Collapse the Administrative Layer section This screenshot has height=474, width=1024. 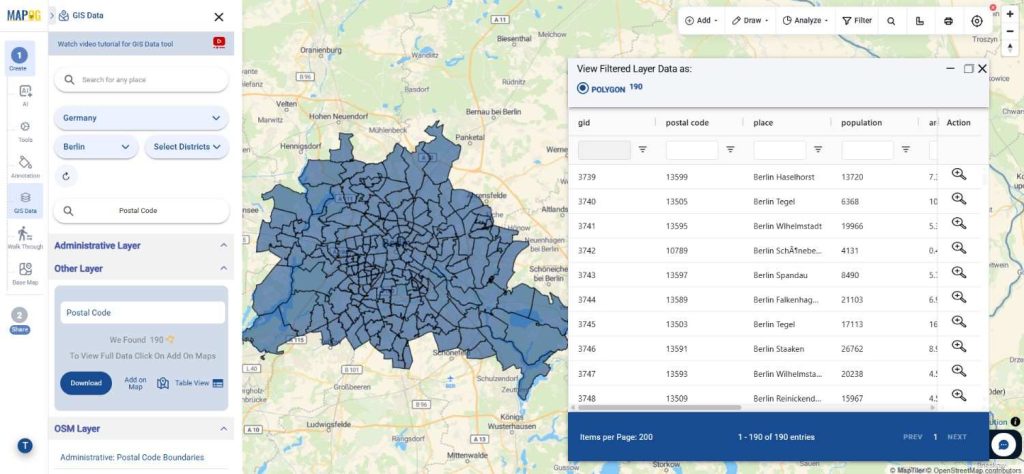[x=223, y=245]
